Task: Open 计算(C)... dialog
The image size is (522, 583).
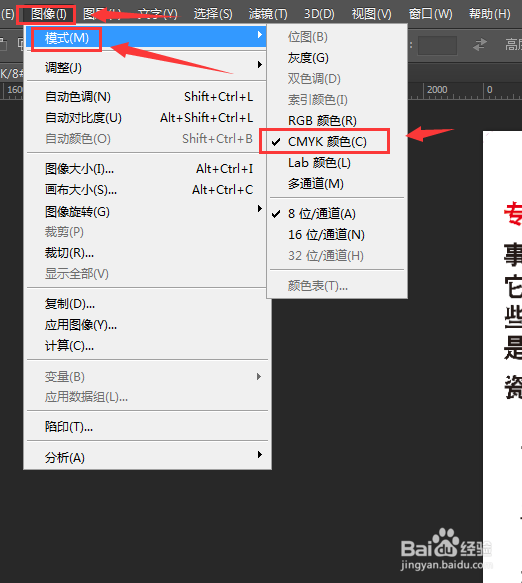Action: (x=147, y=346)
